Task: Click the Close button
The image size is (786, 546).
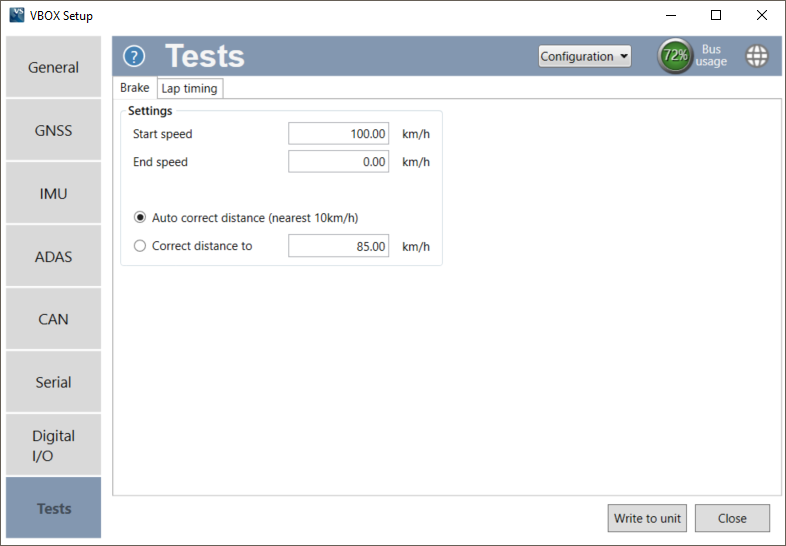Action: click(x=732, y=518)
